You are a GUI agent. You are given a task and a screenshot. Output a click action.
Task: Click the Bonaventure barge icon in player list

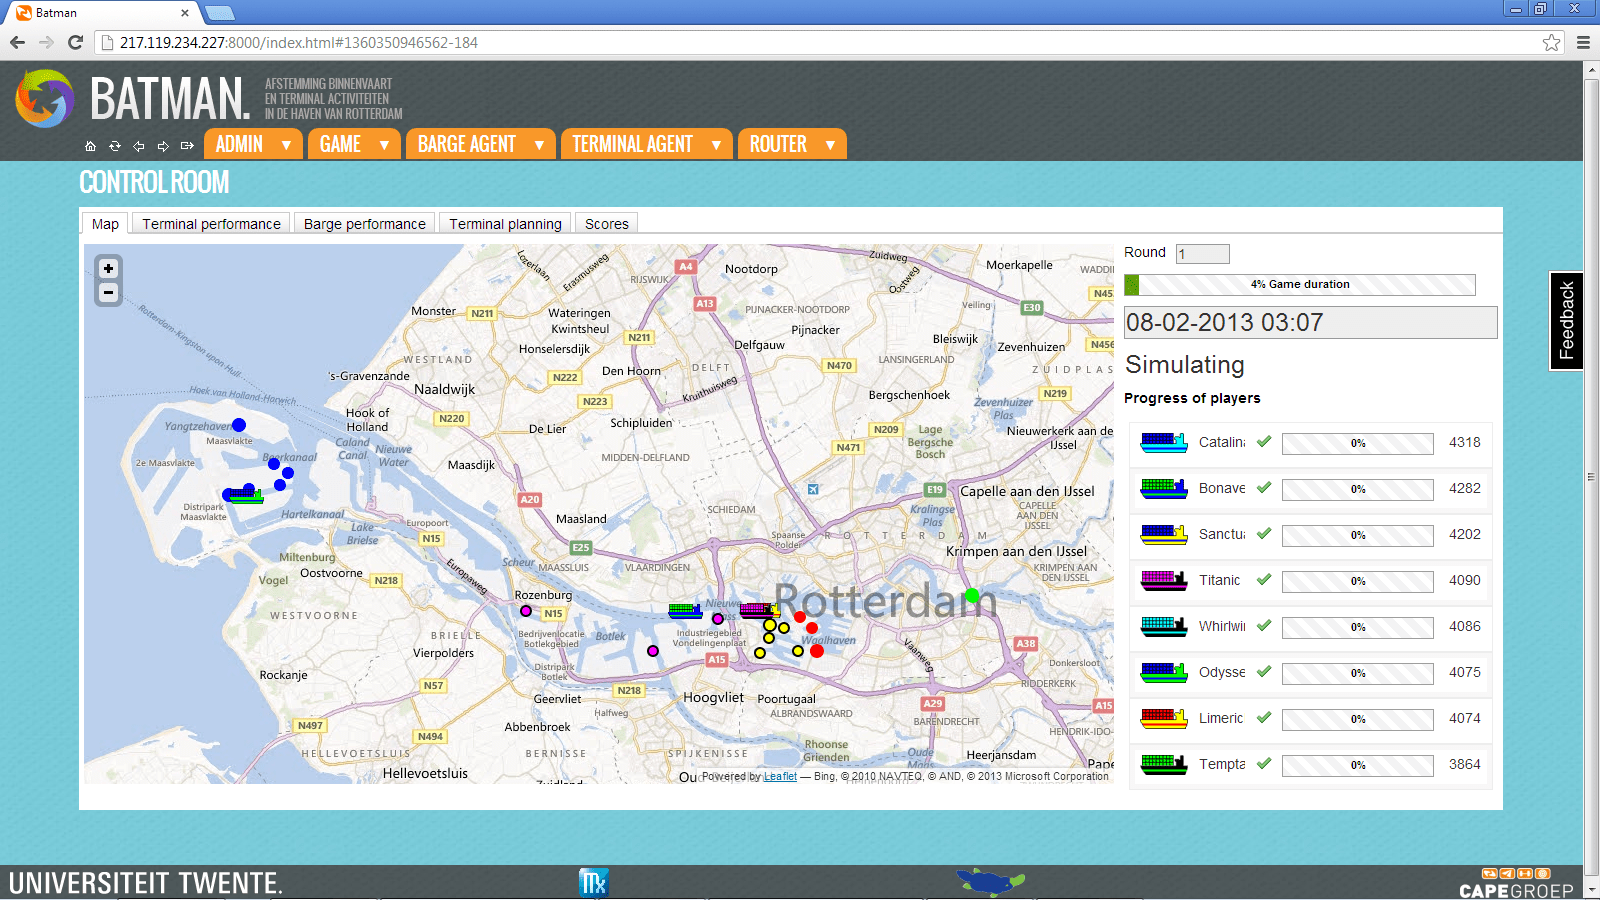click(1164, 488)
